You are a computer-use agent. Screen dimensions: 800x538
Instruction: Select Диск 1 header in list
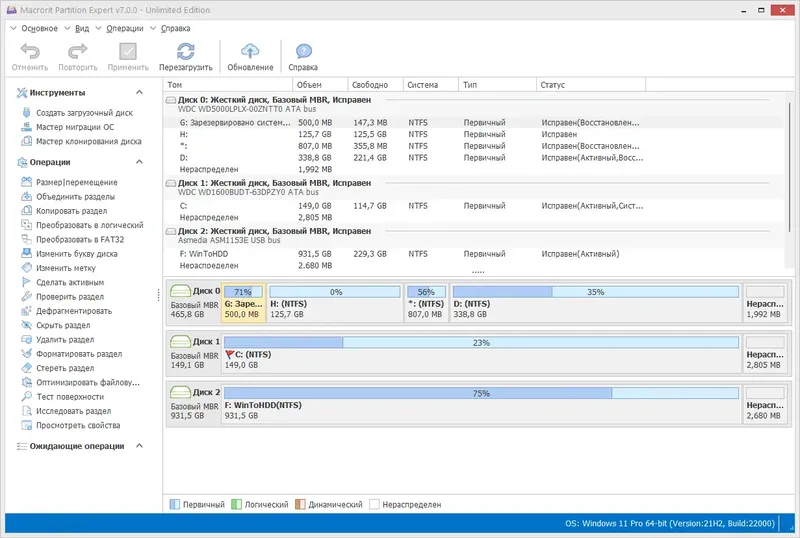click(x=474, y=187)
